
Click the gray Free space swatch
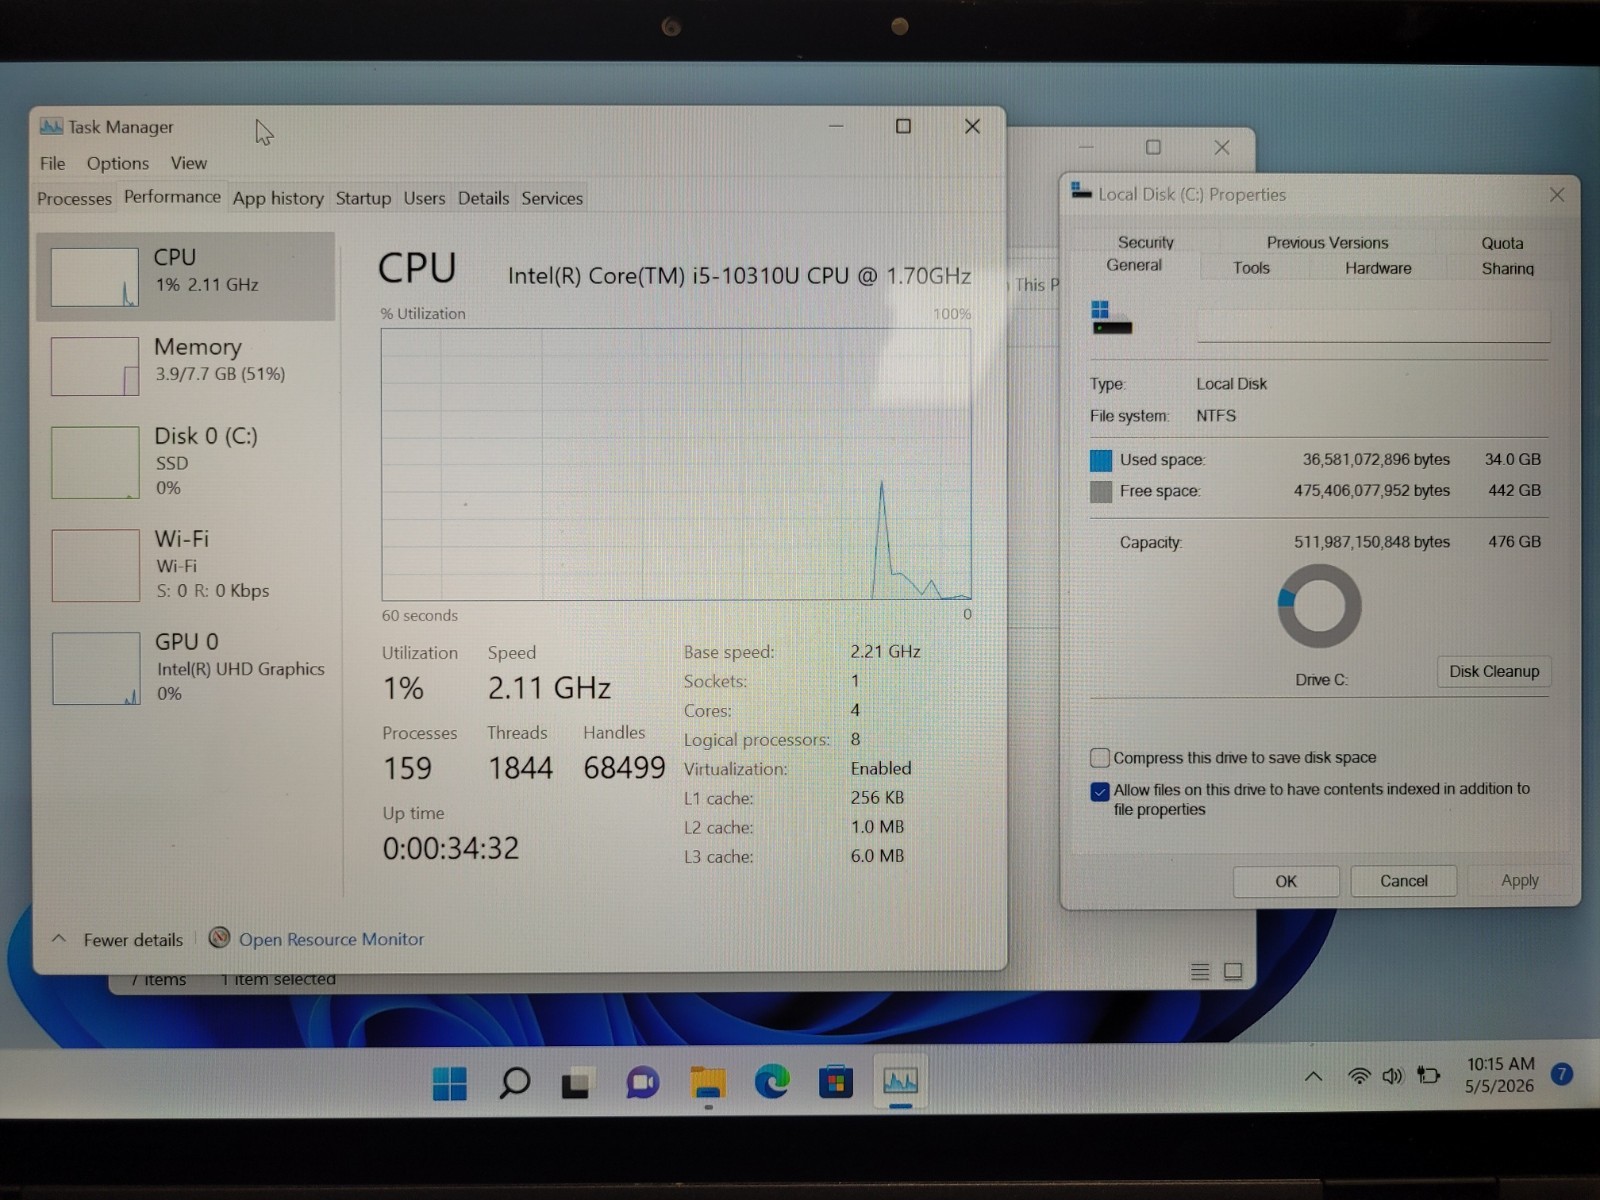coord(1100,491)
